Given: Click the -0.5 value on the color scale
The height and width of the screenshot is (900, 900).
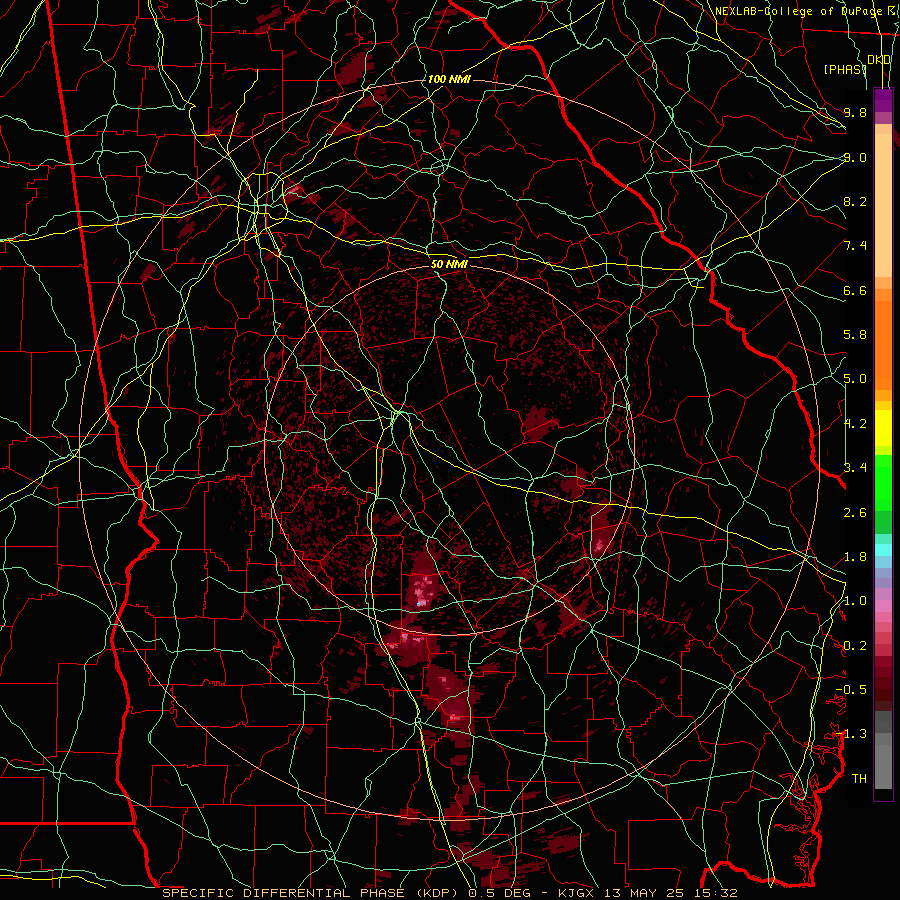Looking at the screenshot, I should (x=851, y=689).
